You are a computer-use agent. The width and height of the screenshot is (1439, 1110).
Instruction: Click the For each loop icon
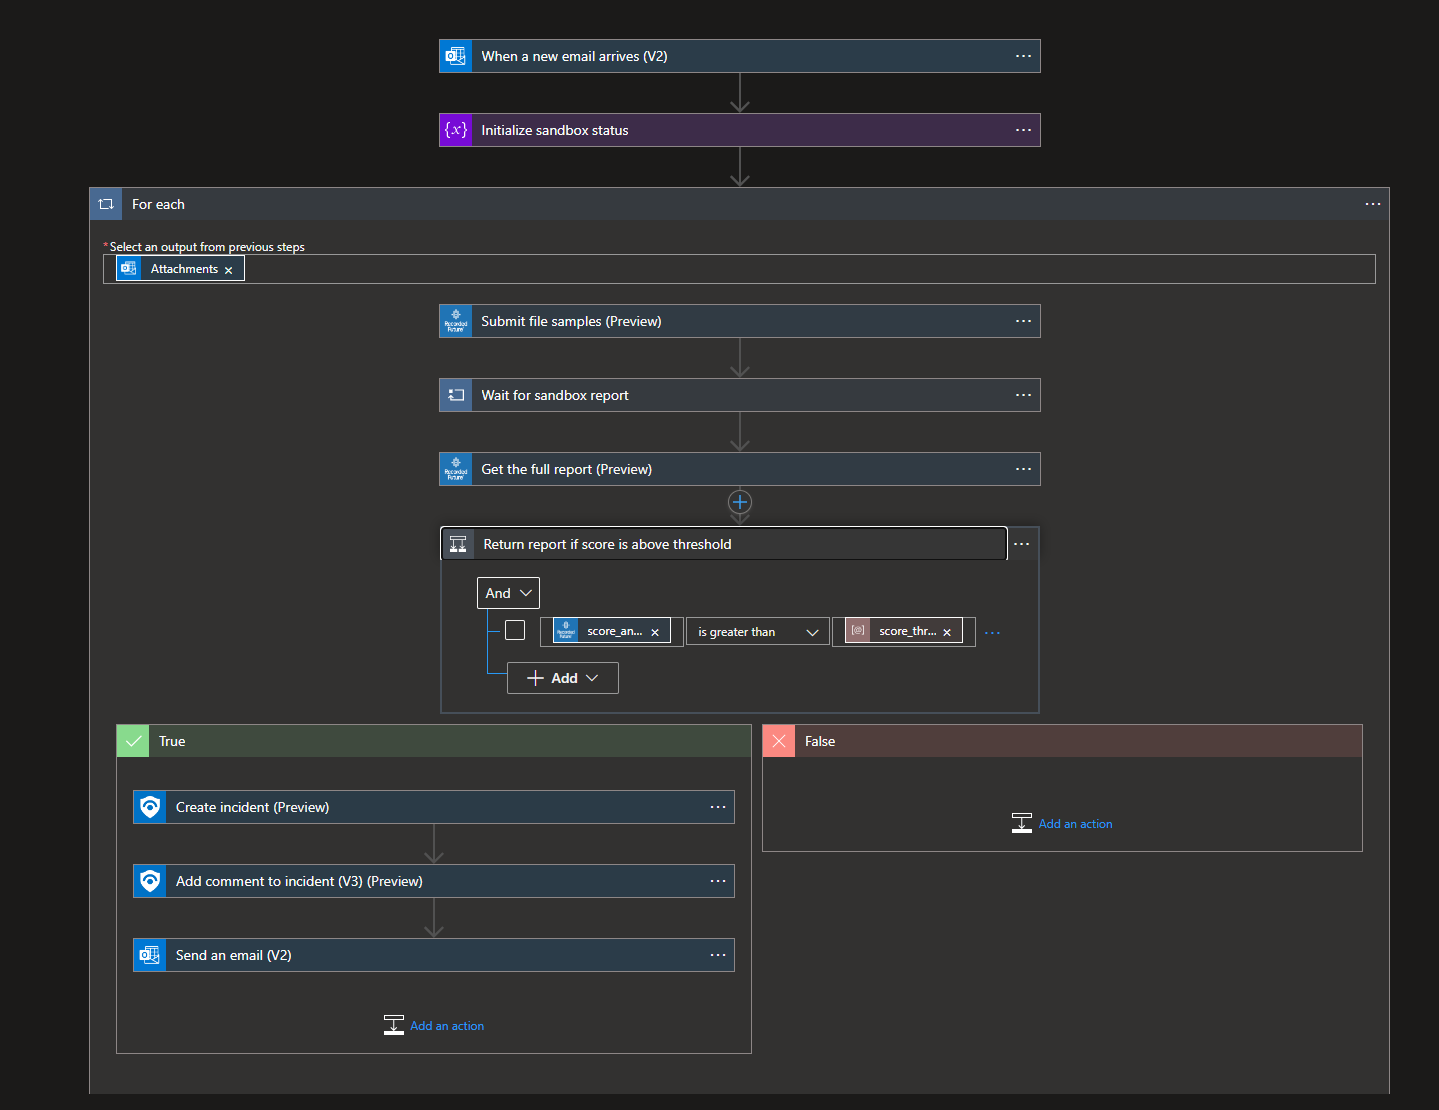(x=106, y=204)
